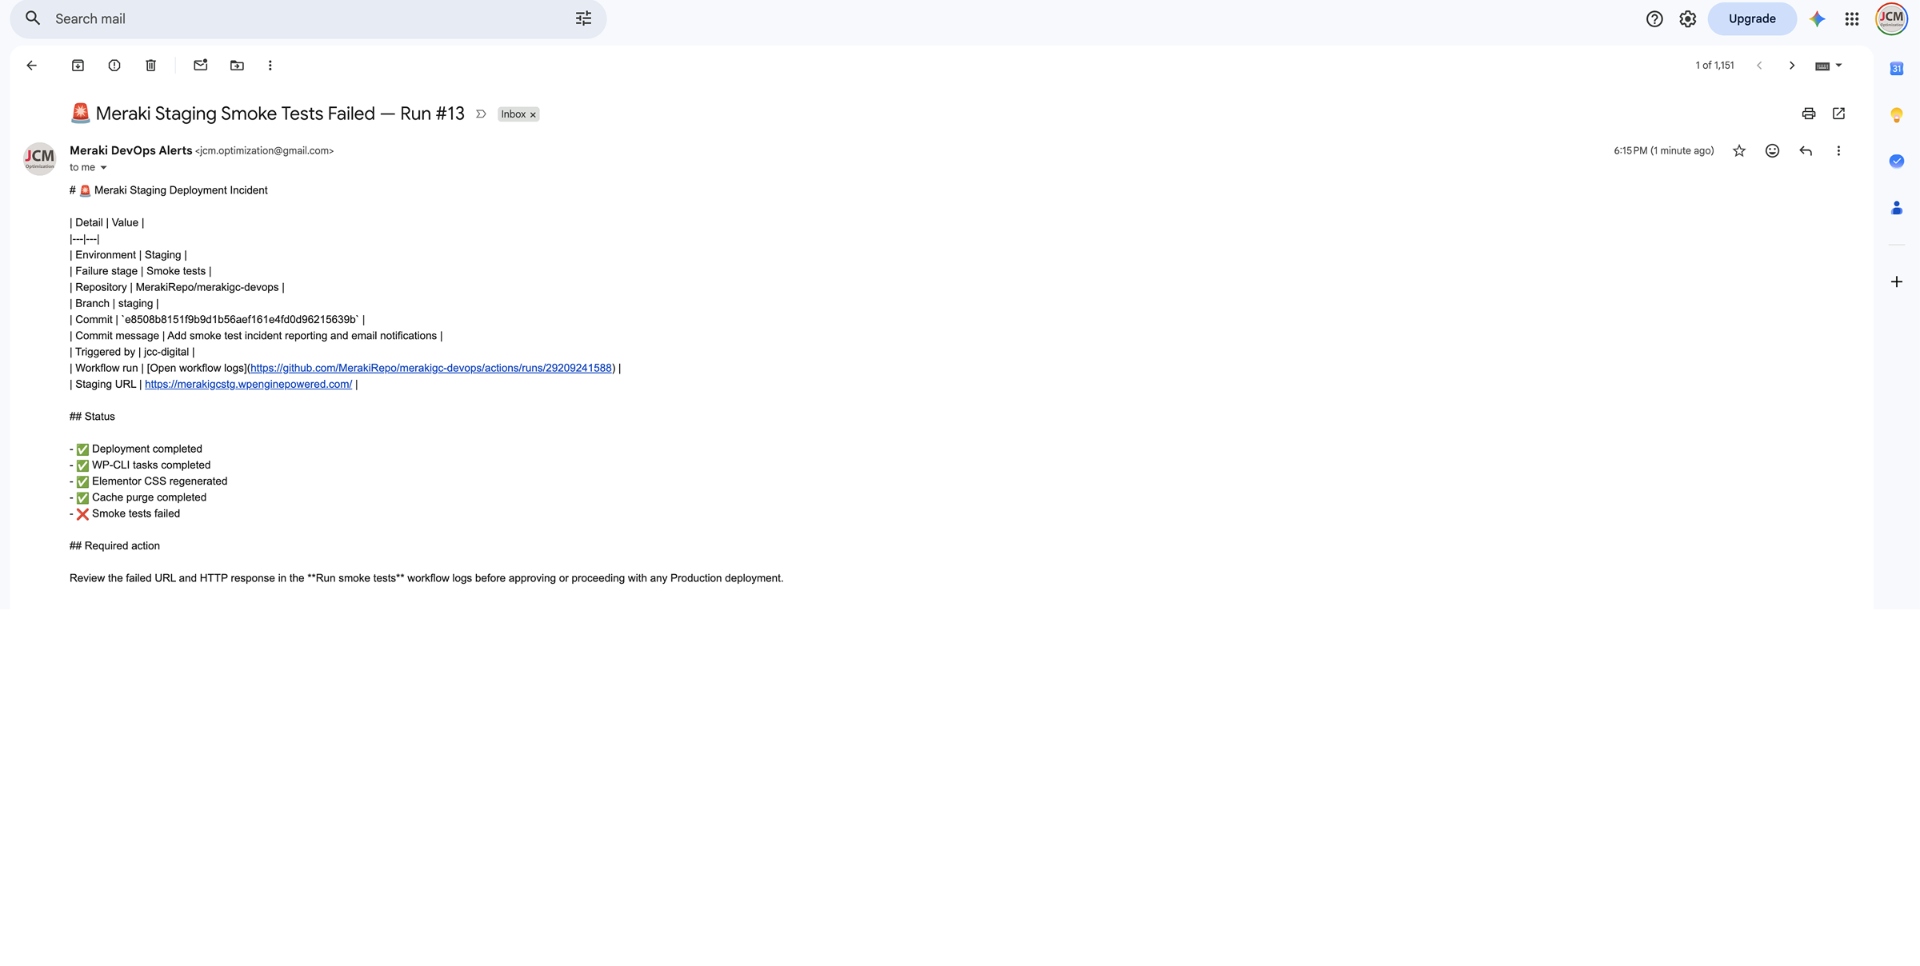This screenshot has width=1920, height=966.
Task: Click the 'Elementor CSS regenerated' line
Action: (148, 481)
